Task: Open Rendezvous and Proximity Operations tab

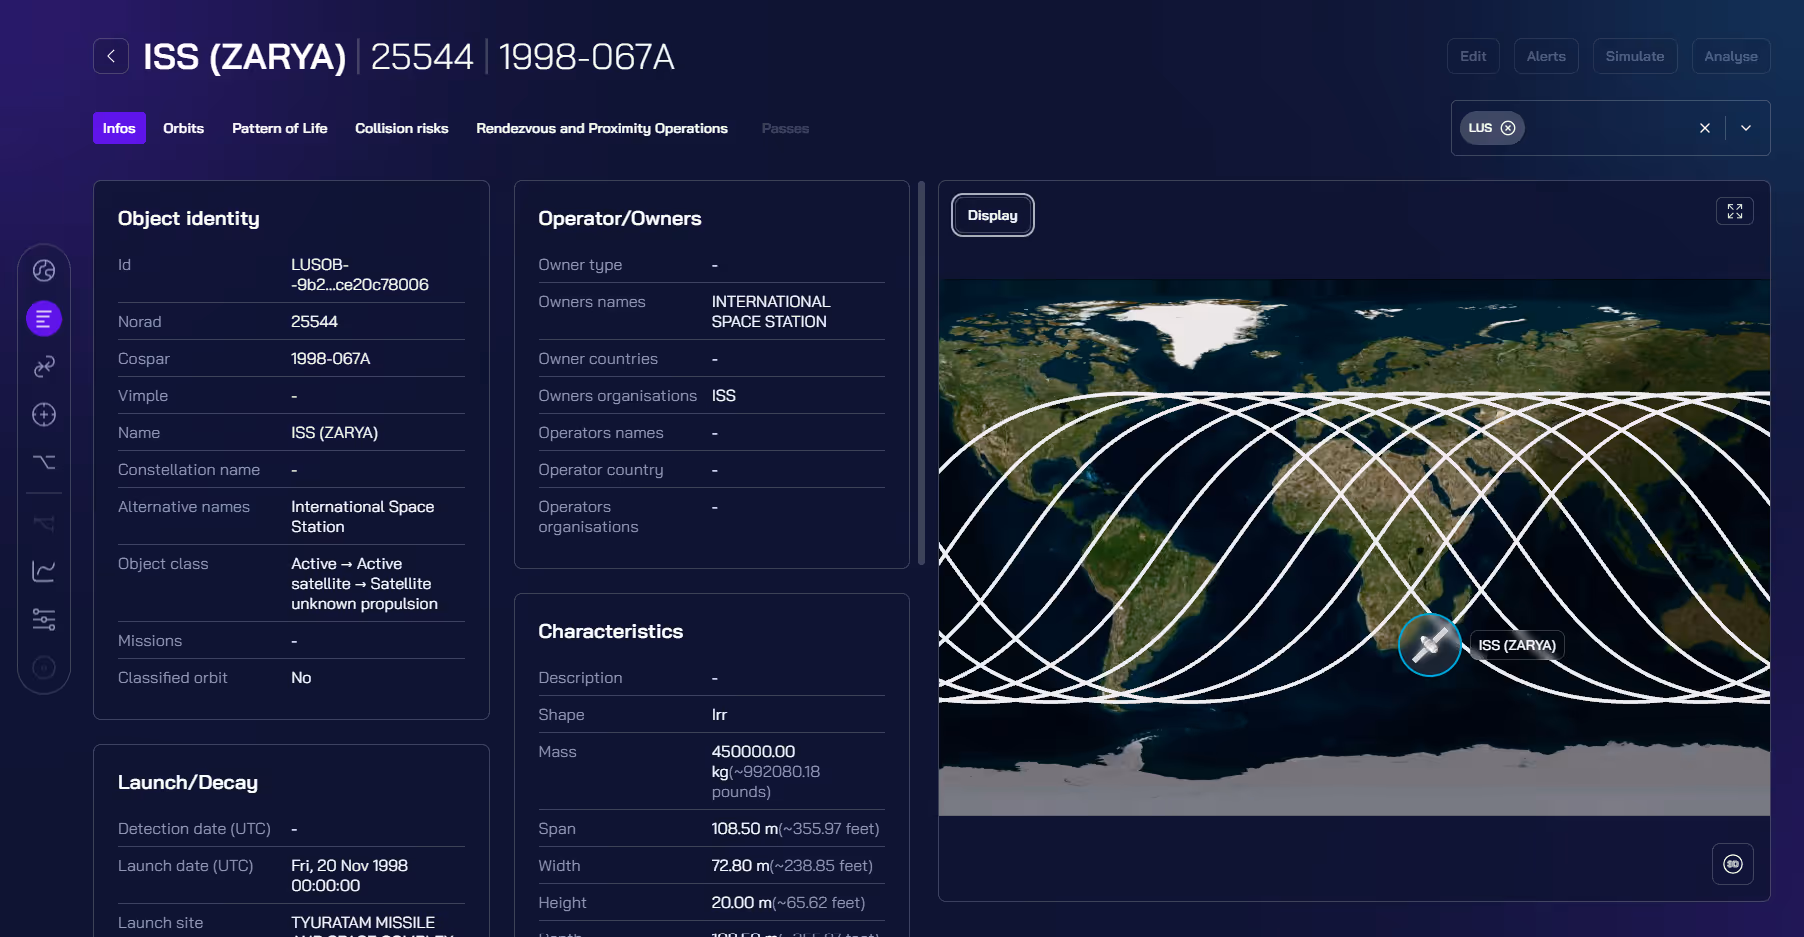Action: point(602,128)
